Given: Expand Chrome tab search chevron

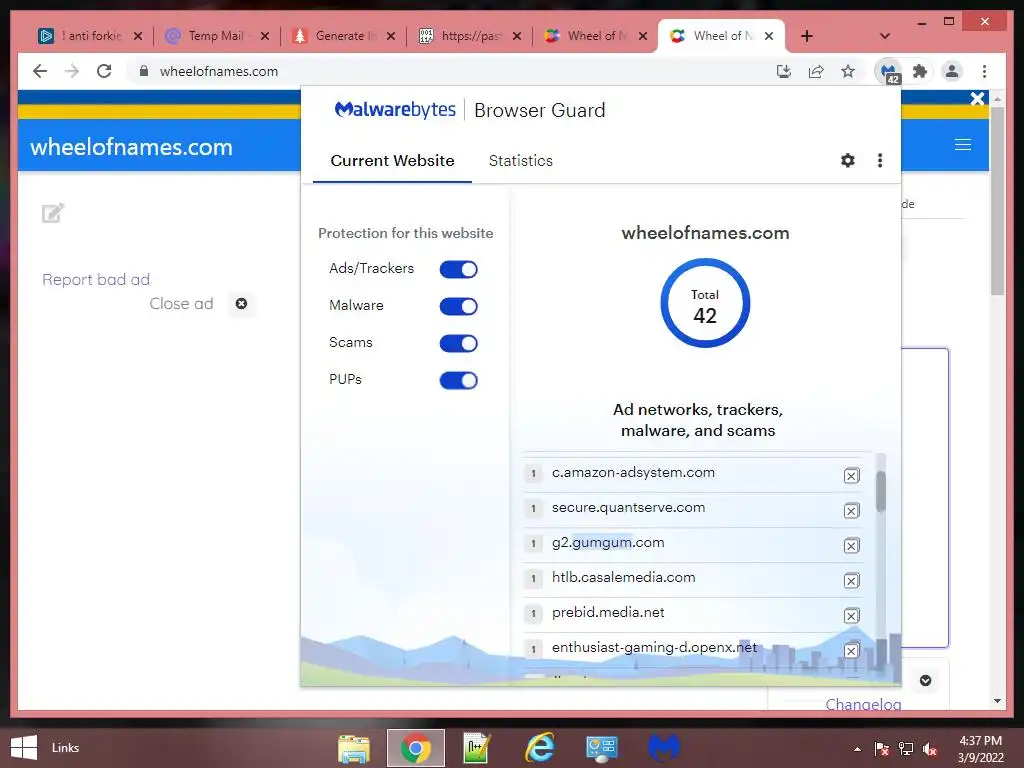Looking at the screenshot, I should (884, 36).
